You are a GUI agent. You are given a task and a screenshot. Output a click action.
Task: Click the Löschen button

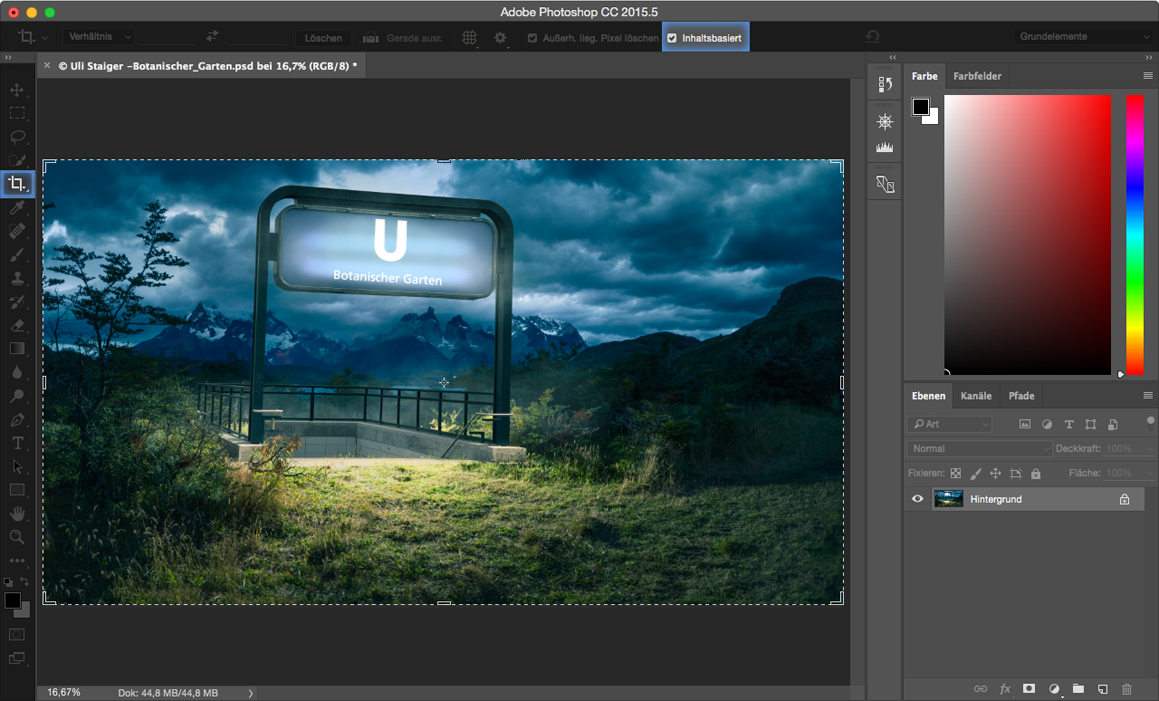[323, 37]
